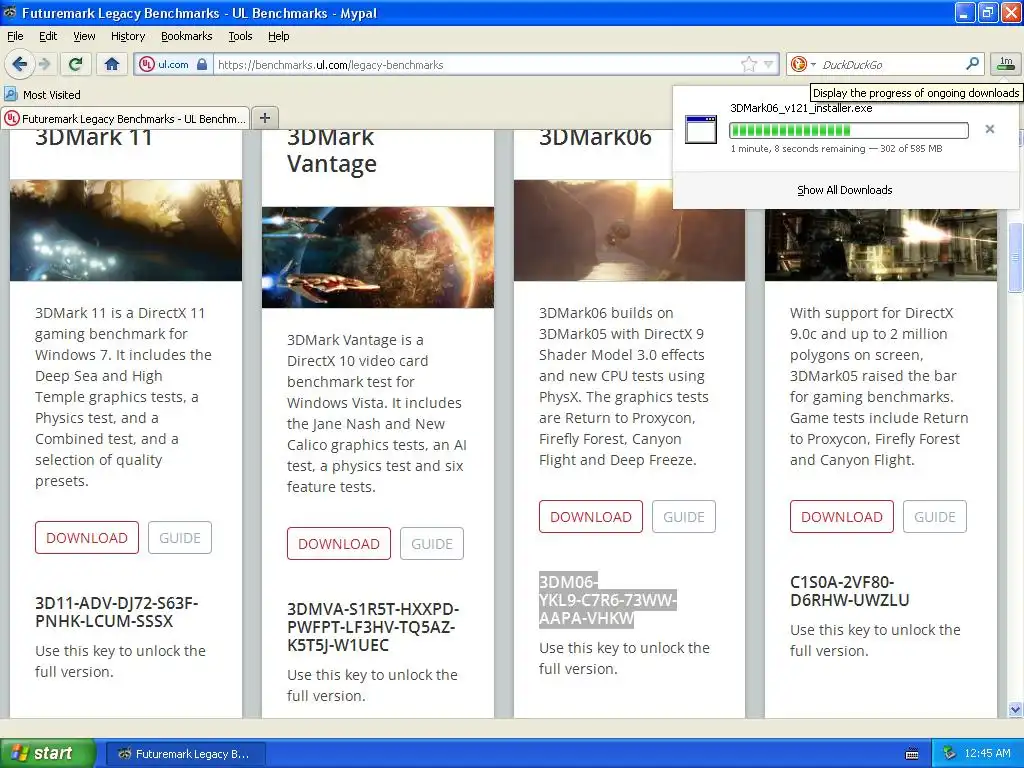
Task: Open the Windows start menu
Action: [x=48, y=753]
